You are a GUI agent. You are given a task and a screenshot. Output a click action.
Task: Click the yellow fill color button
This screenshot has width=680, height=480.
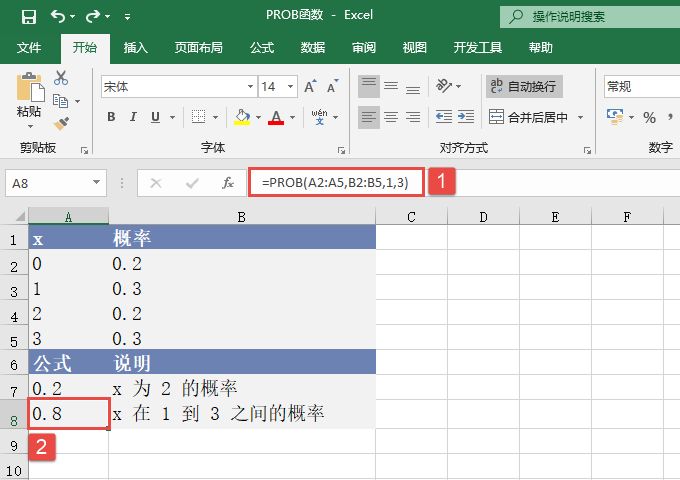[241, 117]
